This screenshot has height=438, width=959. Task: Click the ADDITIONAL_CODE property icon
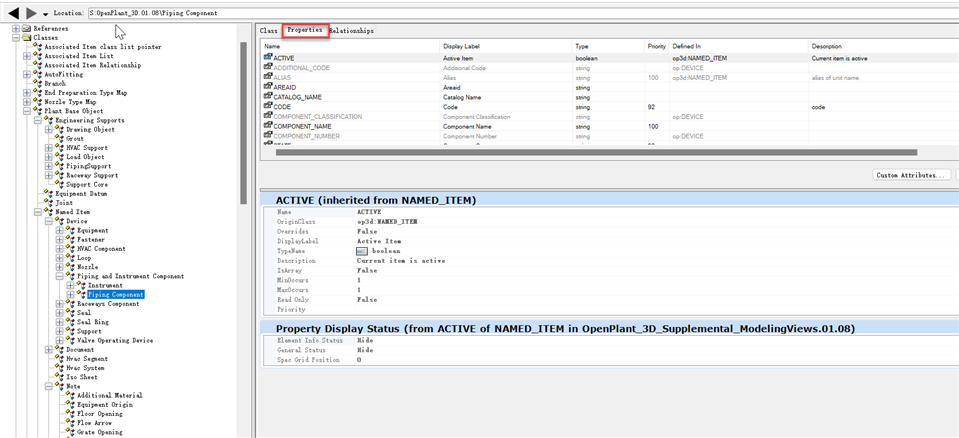point(268,68)
